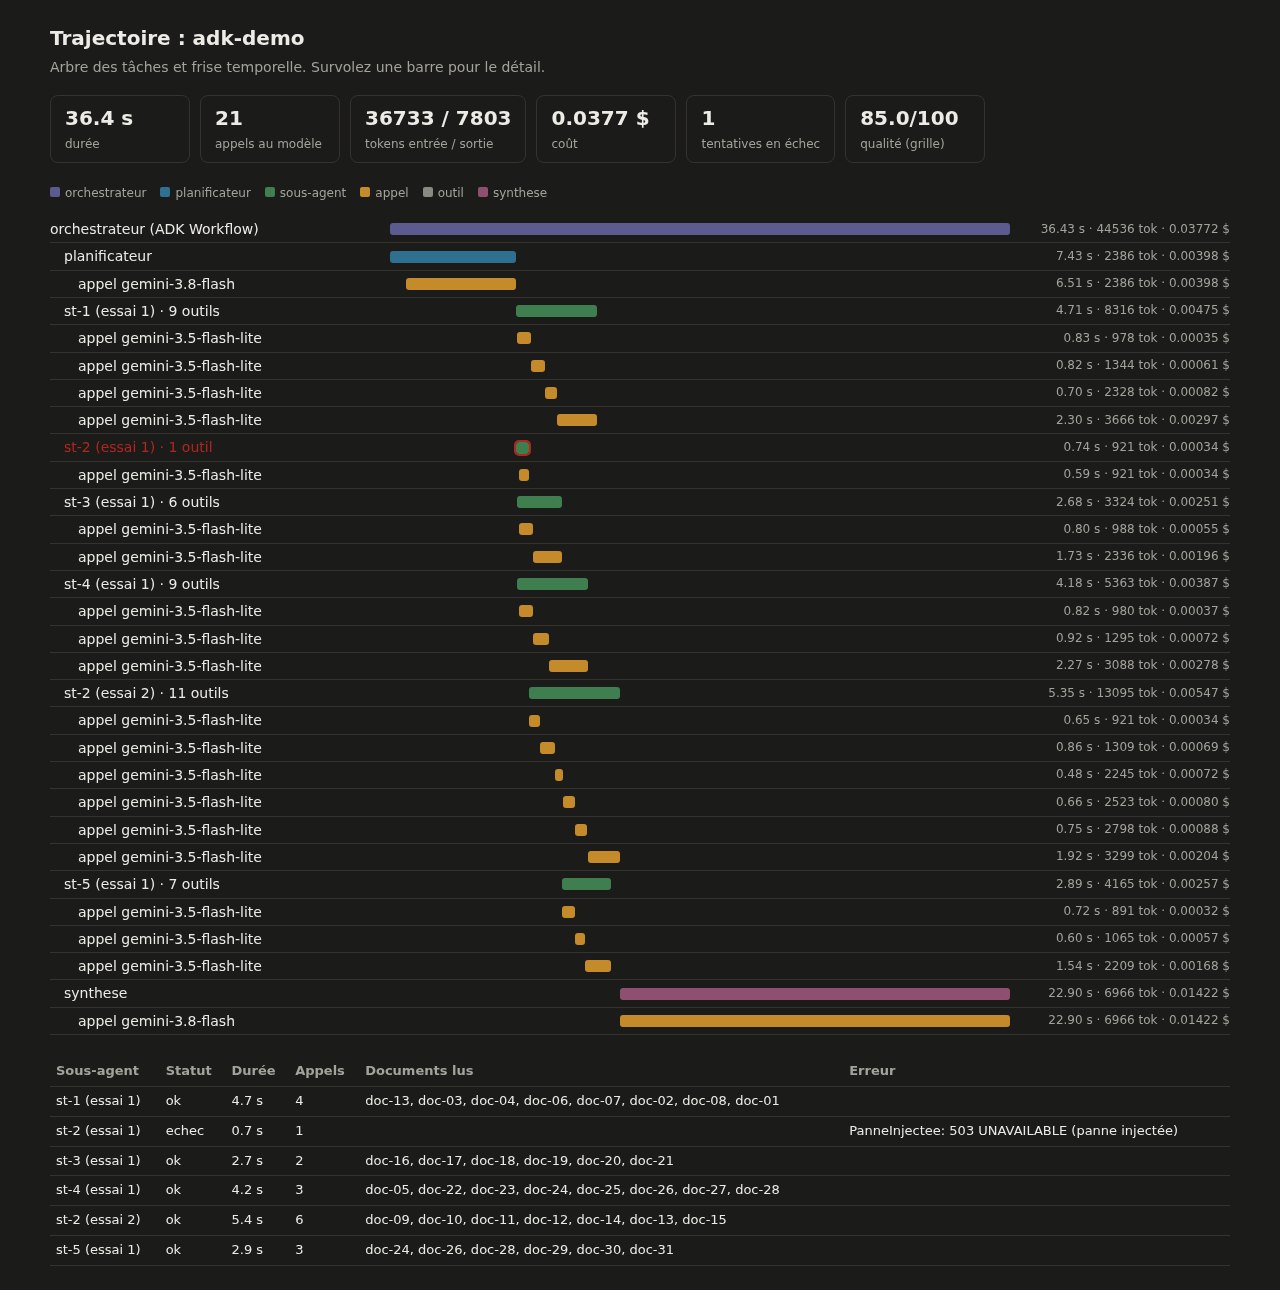Select the "st-1 (essai 1) · 9 outils" tree row
This screenshot has width=1280, height=1290.
click(640, 311)
